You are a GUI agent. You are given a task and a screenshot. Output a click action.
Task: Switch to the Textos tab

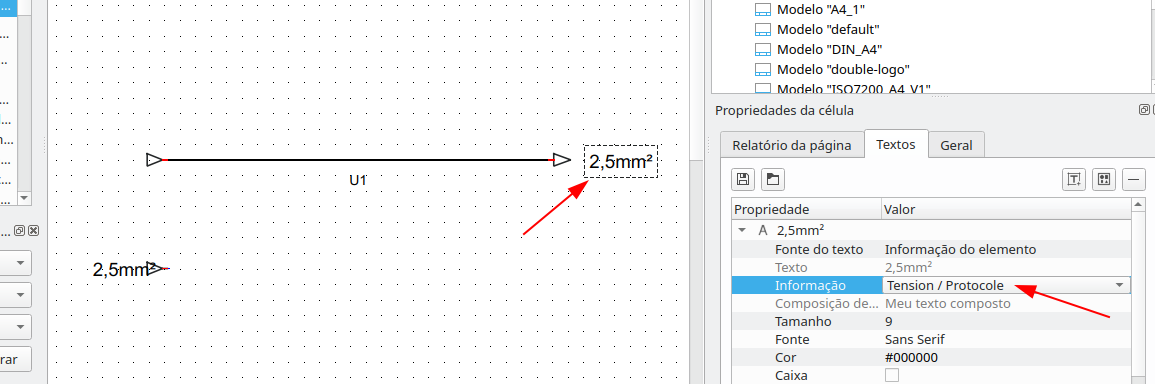click(x=896, y=144)
